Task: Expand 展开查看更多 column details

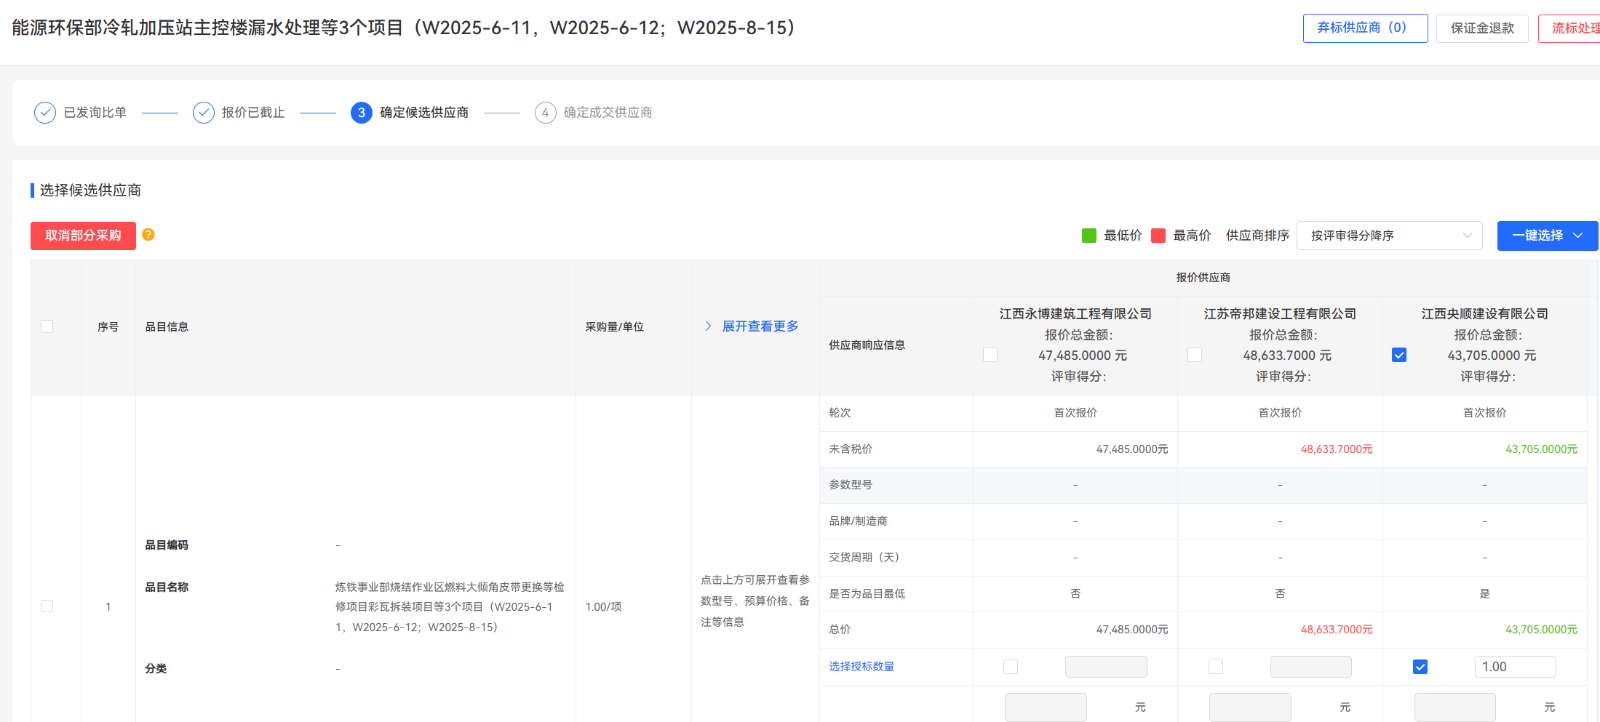Action: (x=760, y=327)
